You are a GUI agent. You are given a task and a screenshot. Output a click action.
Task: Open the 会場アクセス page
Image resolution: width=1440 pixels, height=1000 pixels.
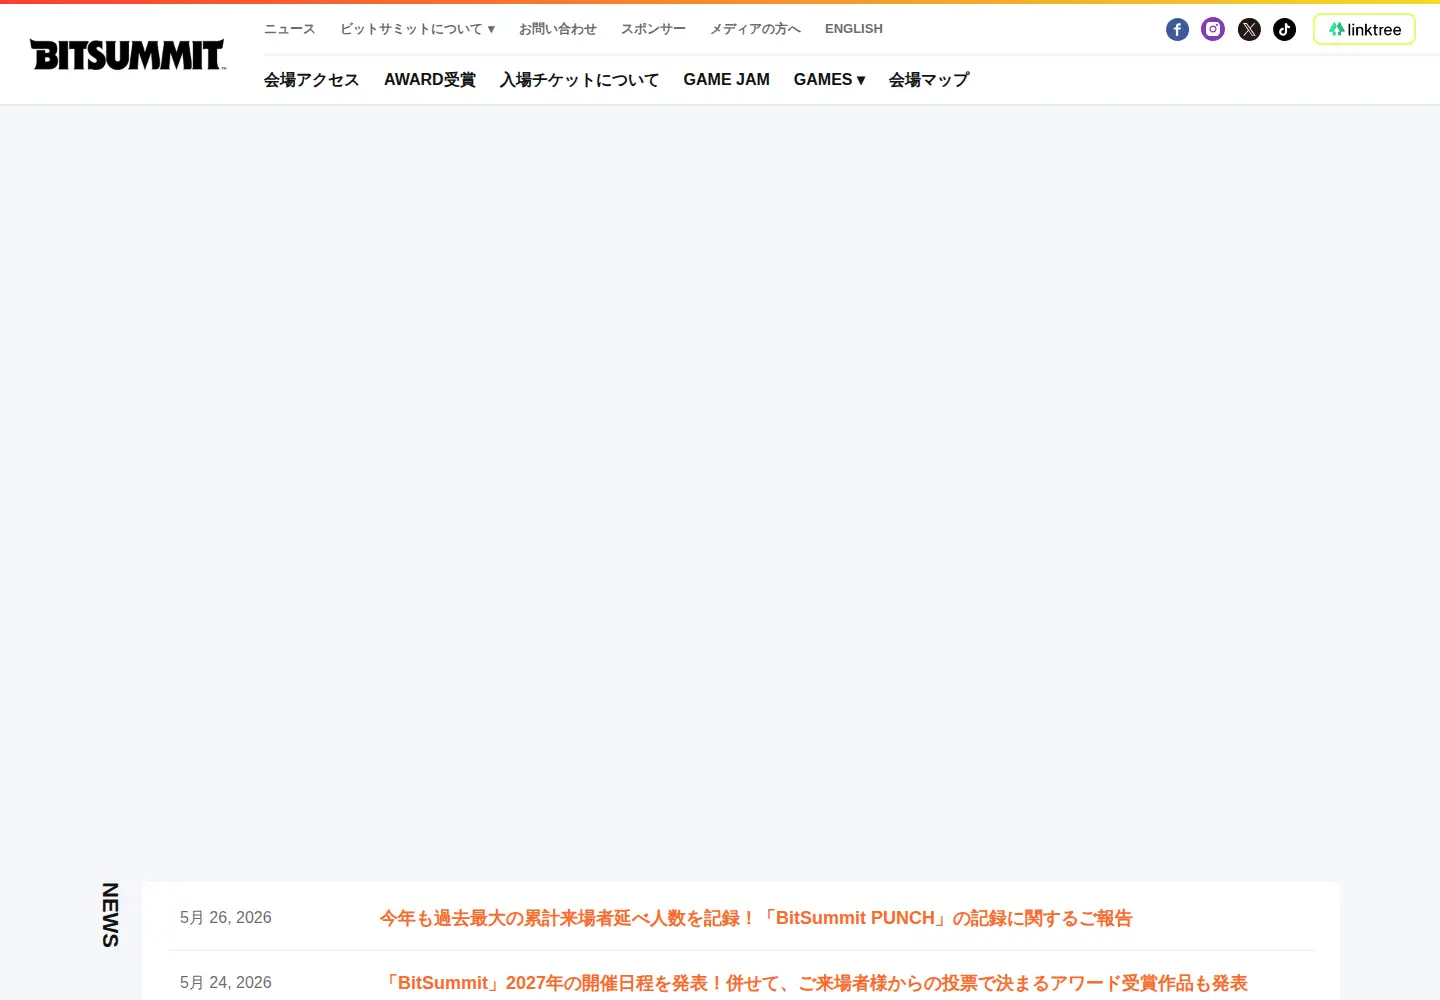(312, 80)
